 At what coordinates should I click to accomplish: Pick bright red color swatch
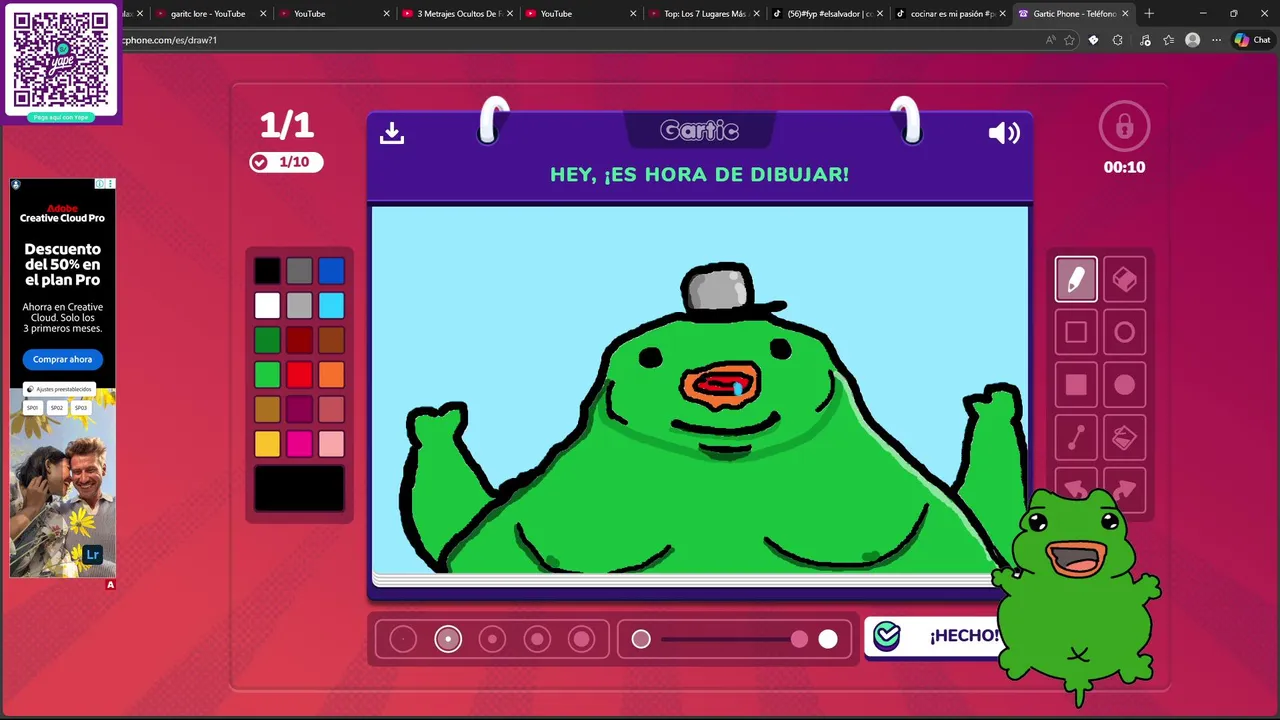[x=299, y=374]
